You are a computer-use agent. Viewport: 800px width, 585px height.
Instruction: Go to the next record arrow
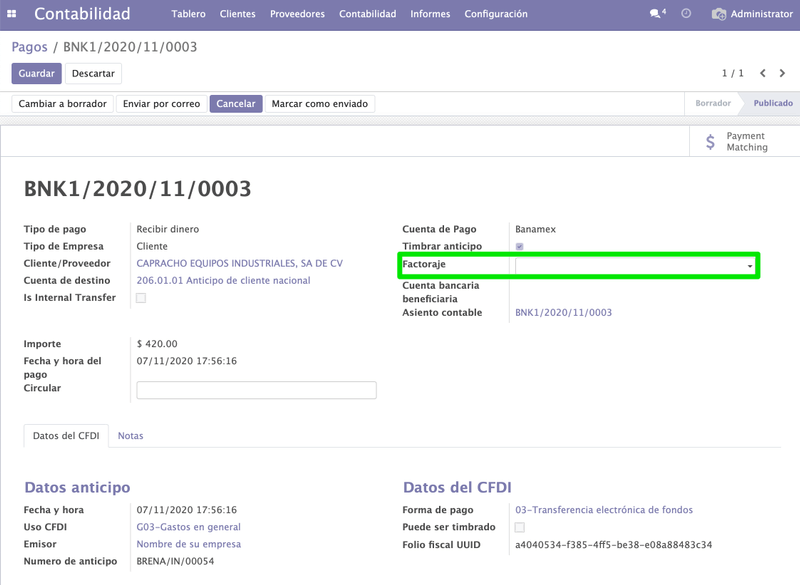[782, 73]
